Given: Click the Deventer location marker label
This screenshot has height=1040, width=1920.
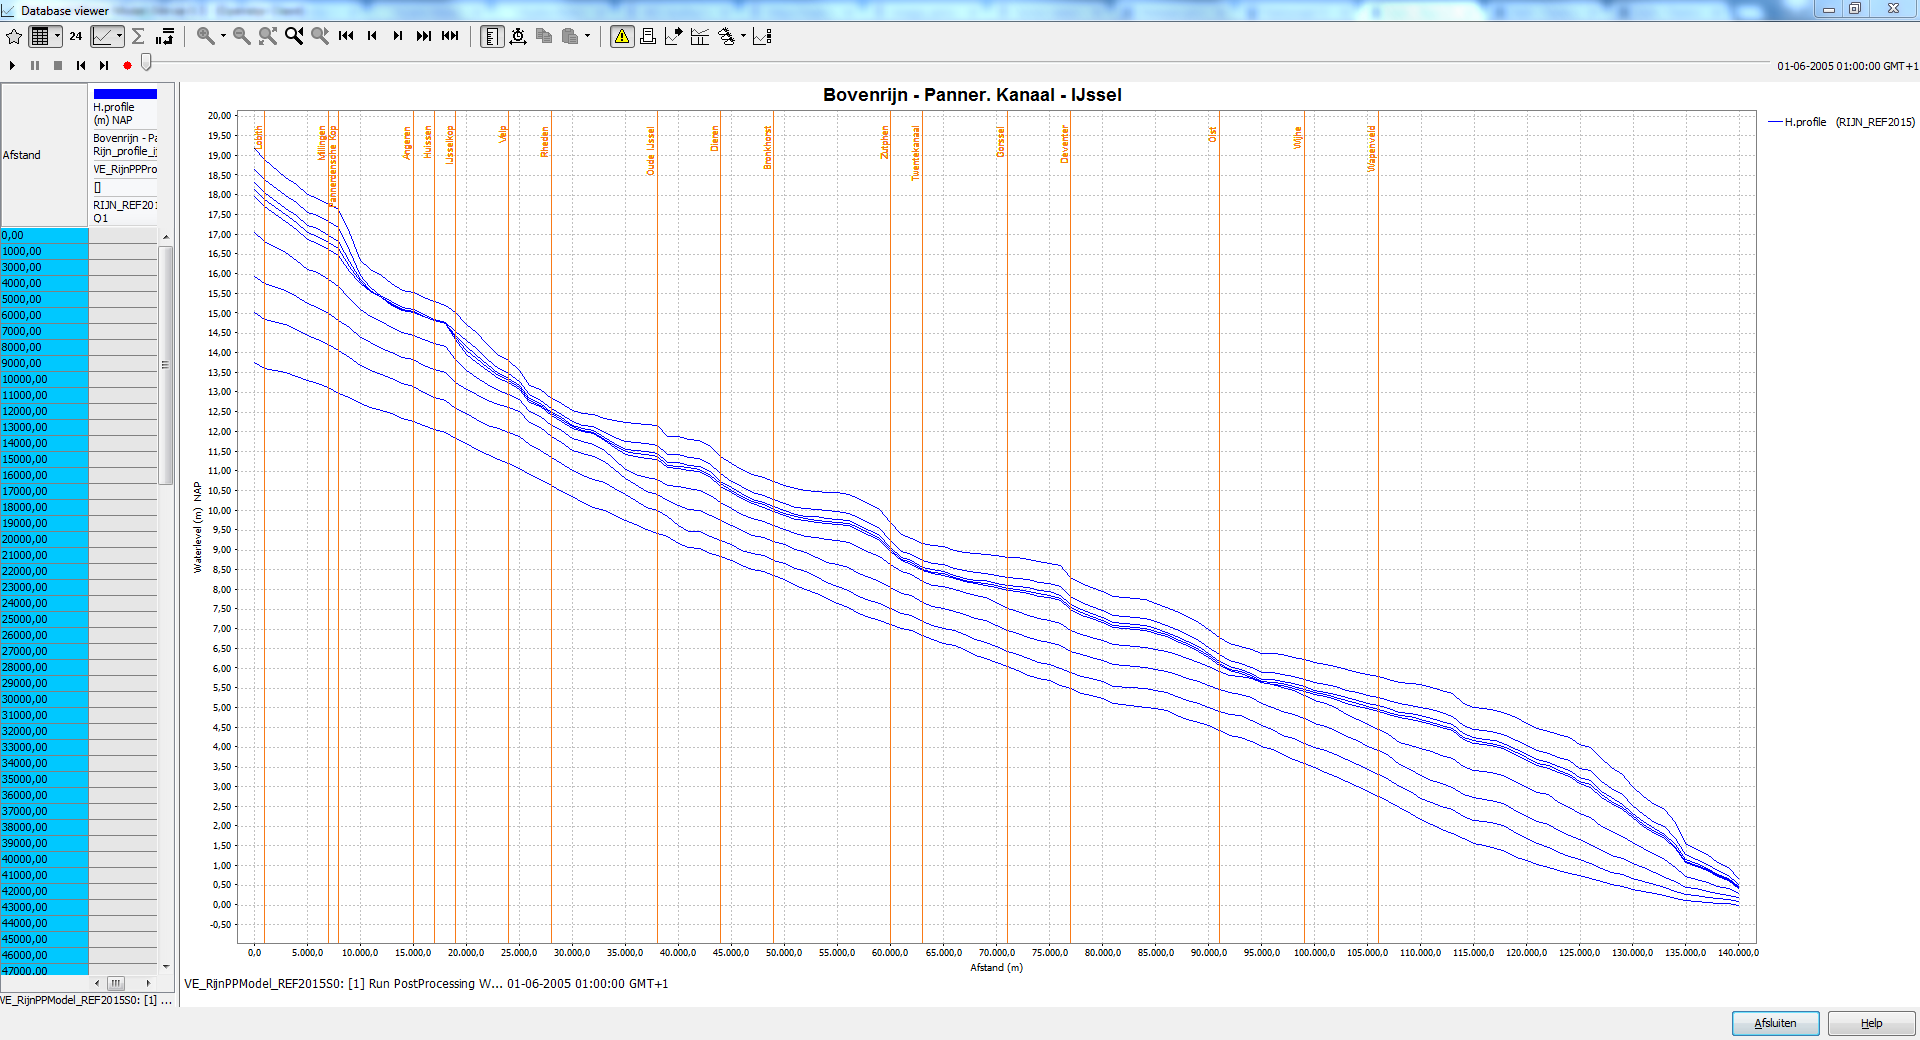Looking at the screenshot, I should click(x=1064, y=144).
